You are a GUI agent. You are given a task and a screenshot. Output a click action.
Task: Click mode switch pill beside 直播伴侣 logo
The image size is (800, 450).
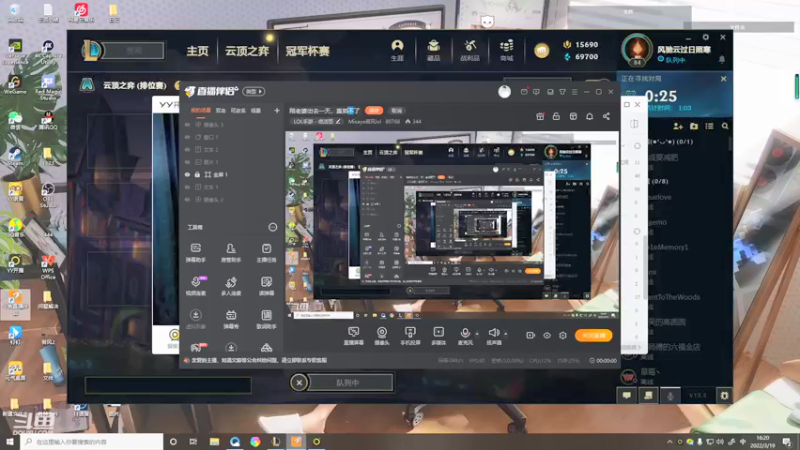click(254, 91)
